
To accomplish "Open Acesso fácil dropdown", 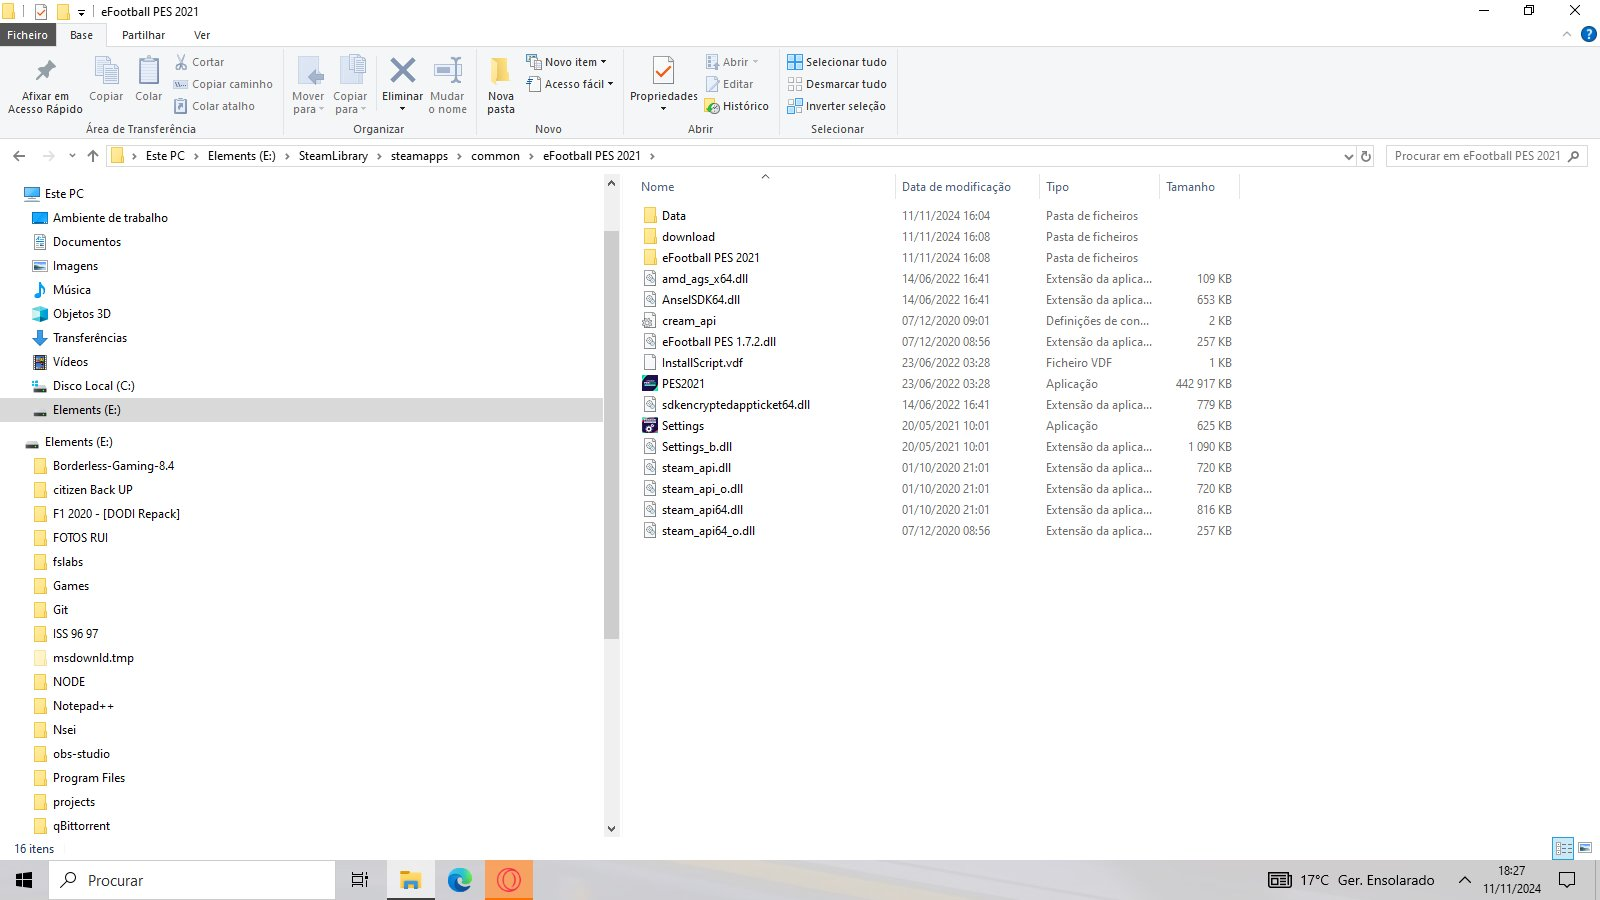I will click(x=570, y=84).
